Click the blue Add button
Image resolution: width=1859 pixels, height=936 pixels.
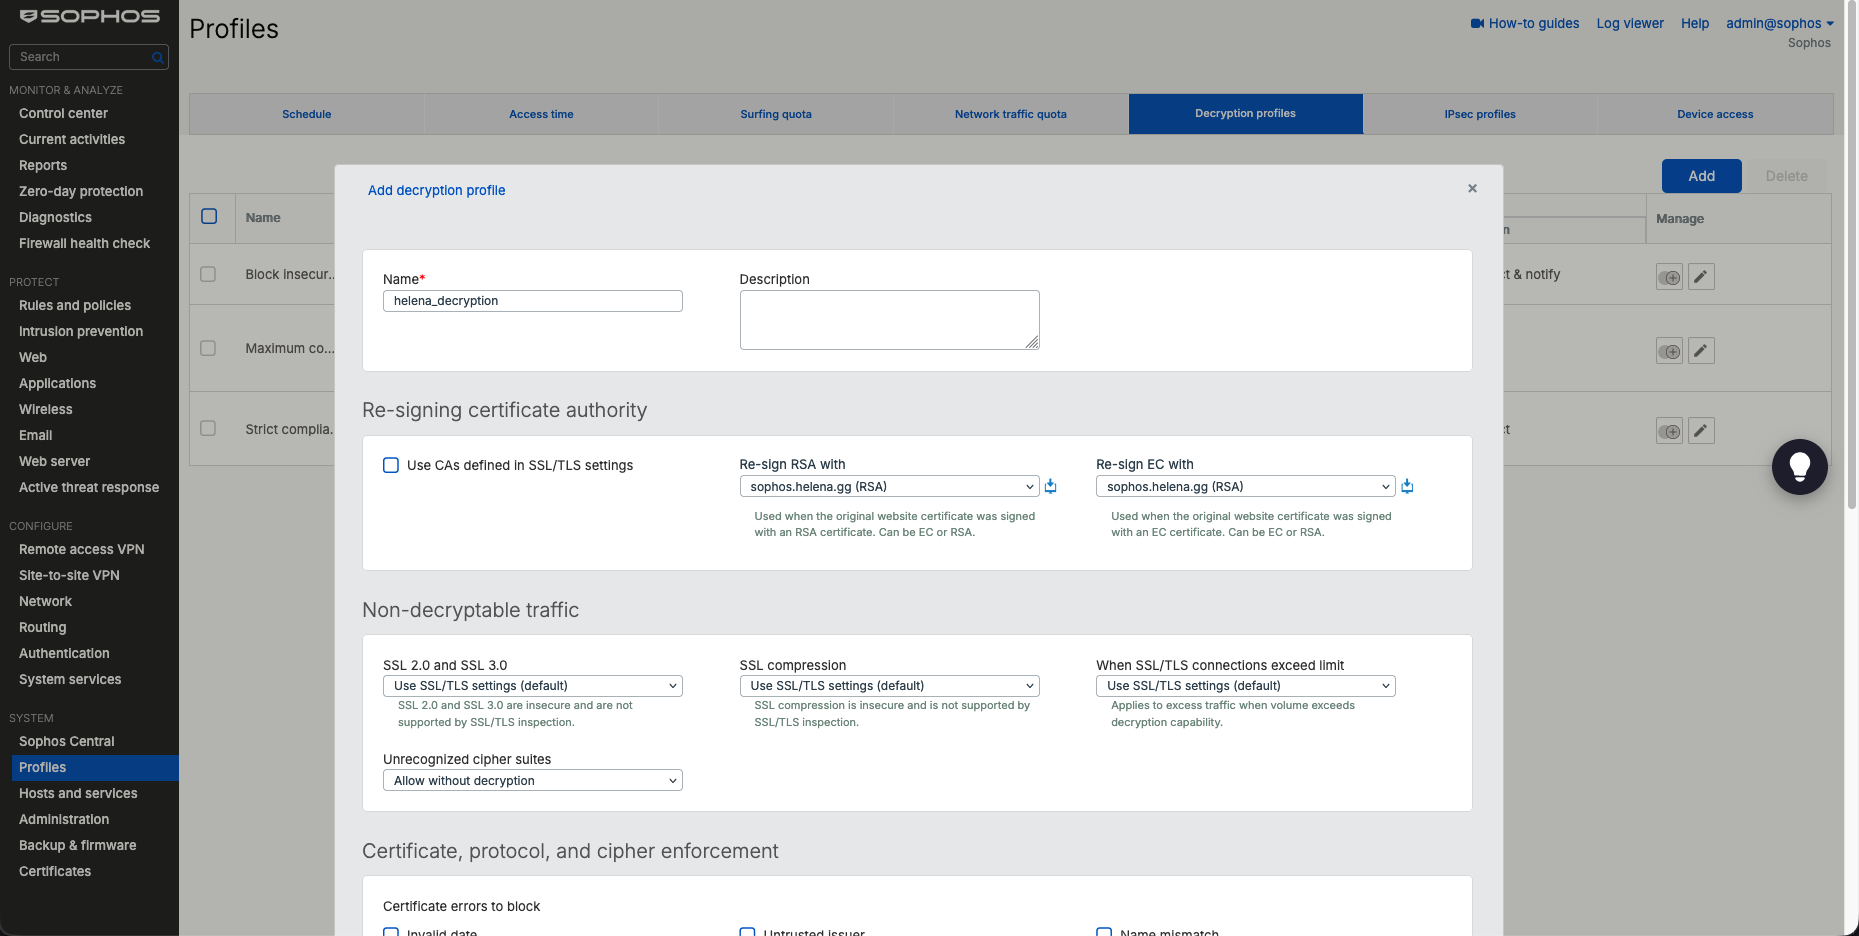point(1701,176)
